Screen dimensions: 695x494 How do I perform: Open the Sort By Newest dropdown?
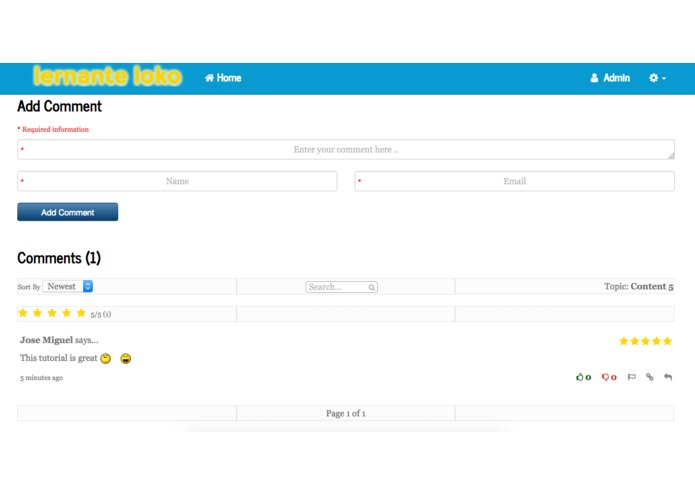tap(68, 287)
